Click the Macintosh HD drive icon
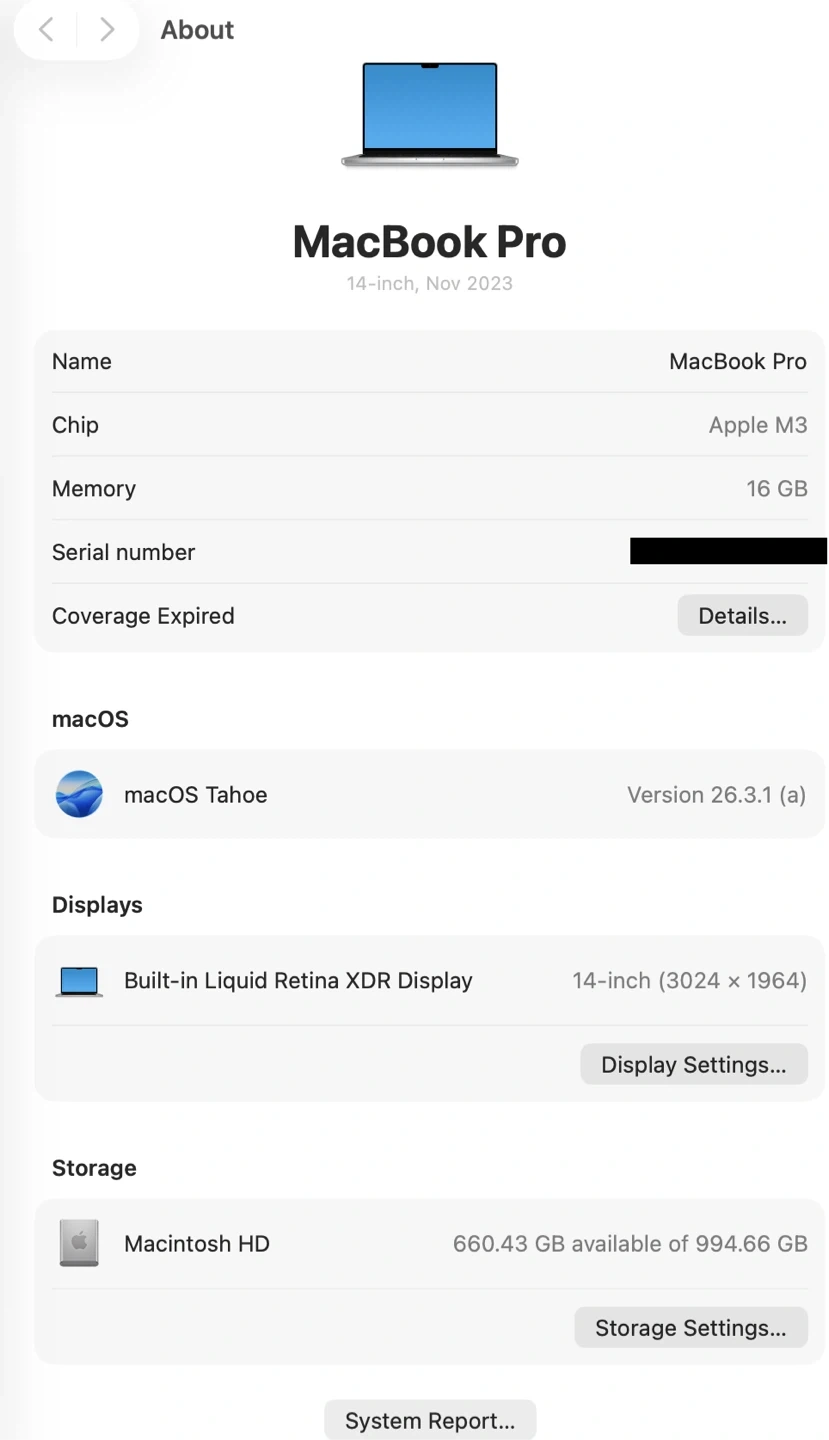The height and width of the screenshot is (1440, 829). (79, 1244)
